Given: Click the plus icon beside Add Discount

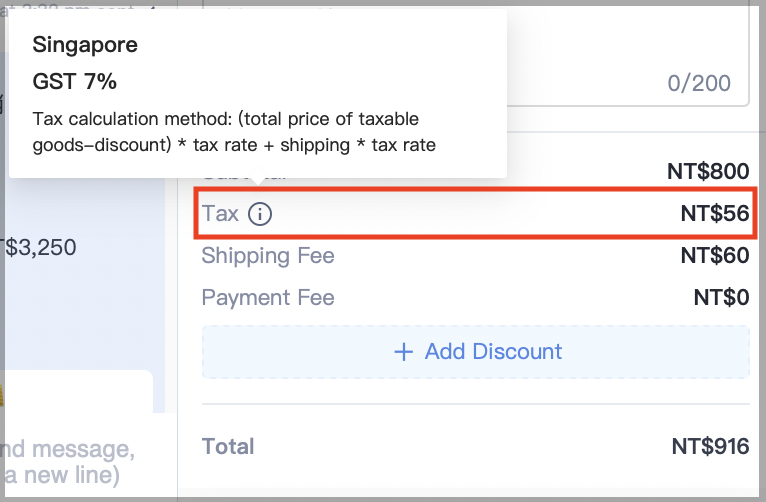Looking at the screenshot, I should pyautogui.click(x=404, y=352).
